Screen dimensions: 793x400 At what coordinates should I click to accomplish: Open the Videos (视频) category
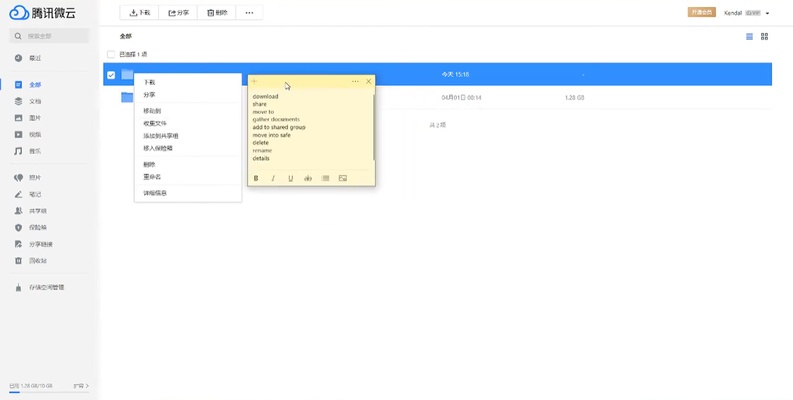click(28, 135)
